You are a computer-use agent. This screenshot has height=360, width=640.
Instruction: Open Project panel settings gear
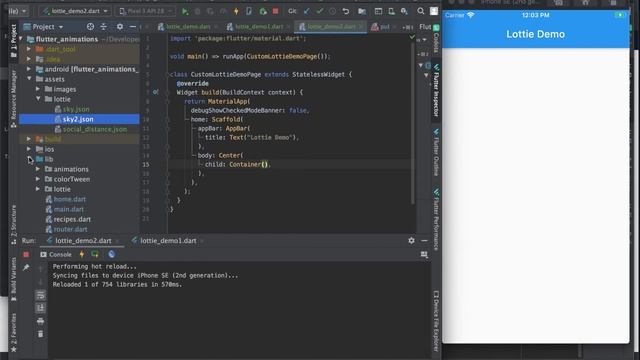pyautogui.click(x=120, y=27)
